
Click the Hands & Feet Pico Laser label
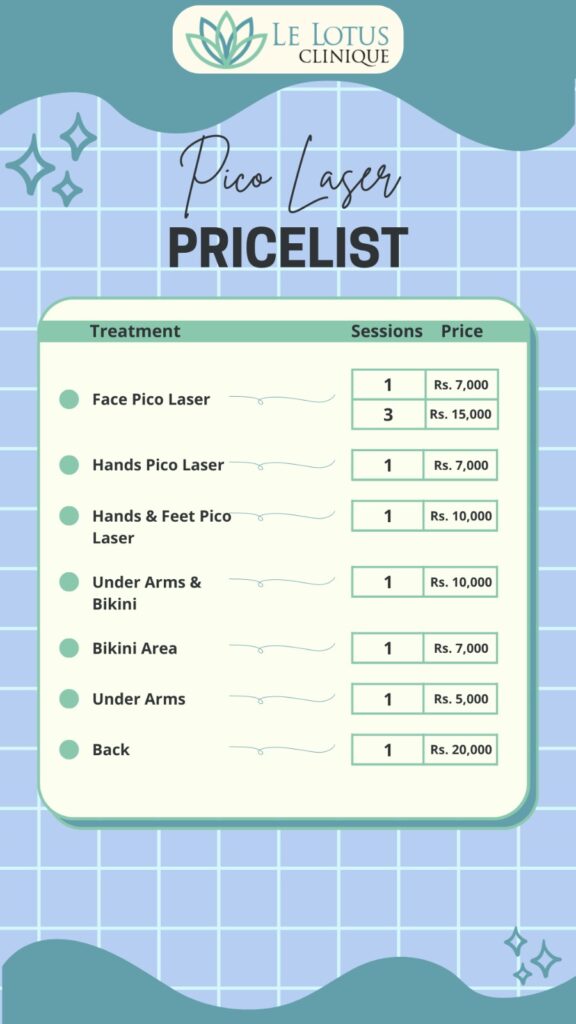pos(161,527)
